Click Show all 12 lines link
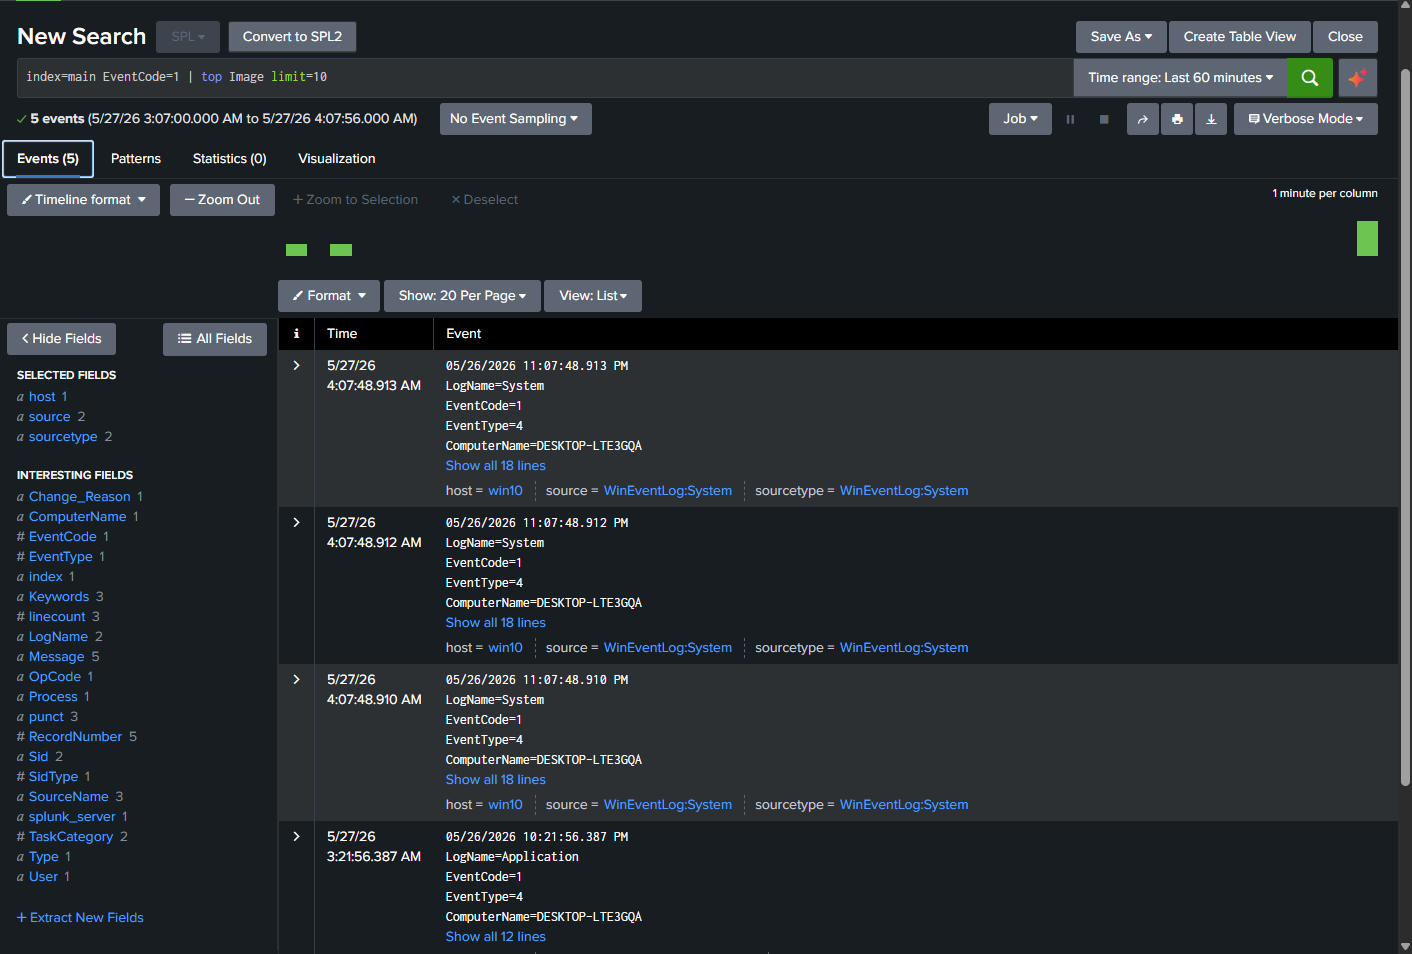 click(x=496, y=937)
